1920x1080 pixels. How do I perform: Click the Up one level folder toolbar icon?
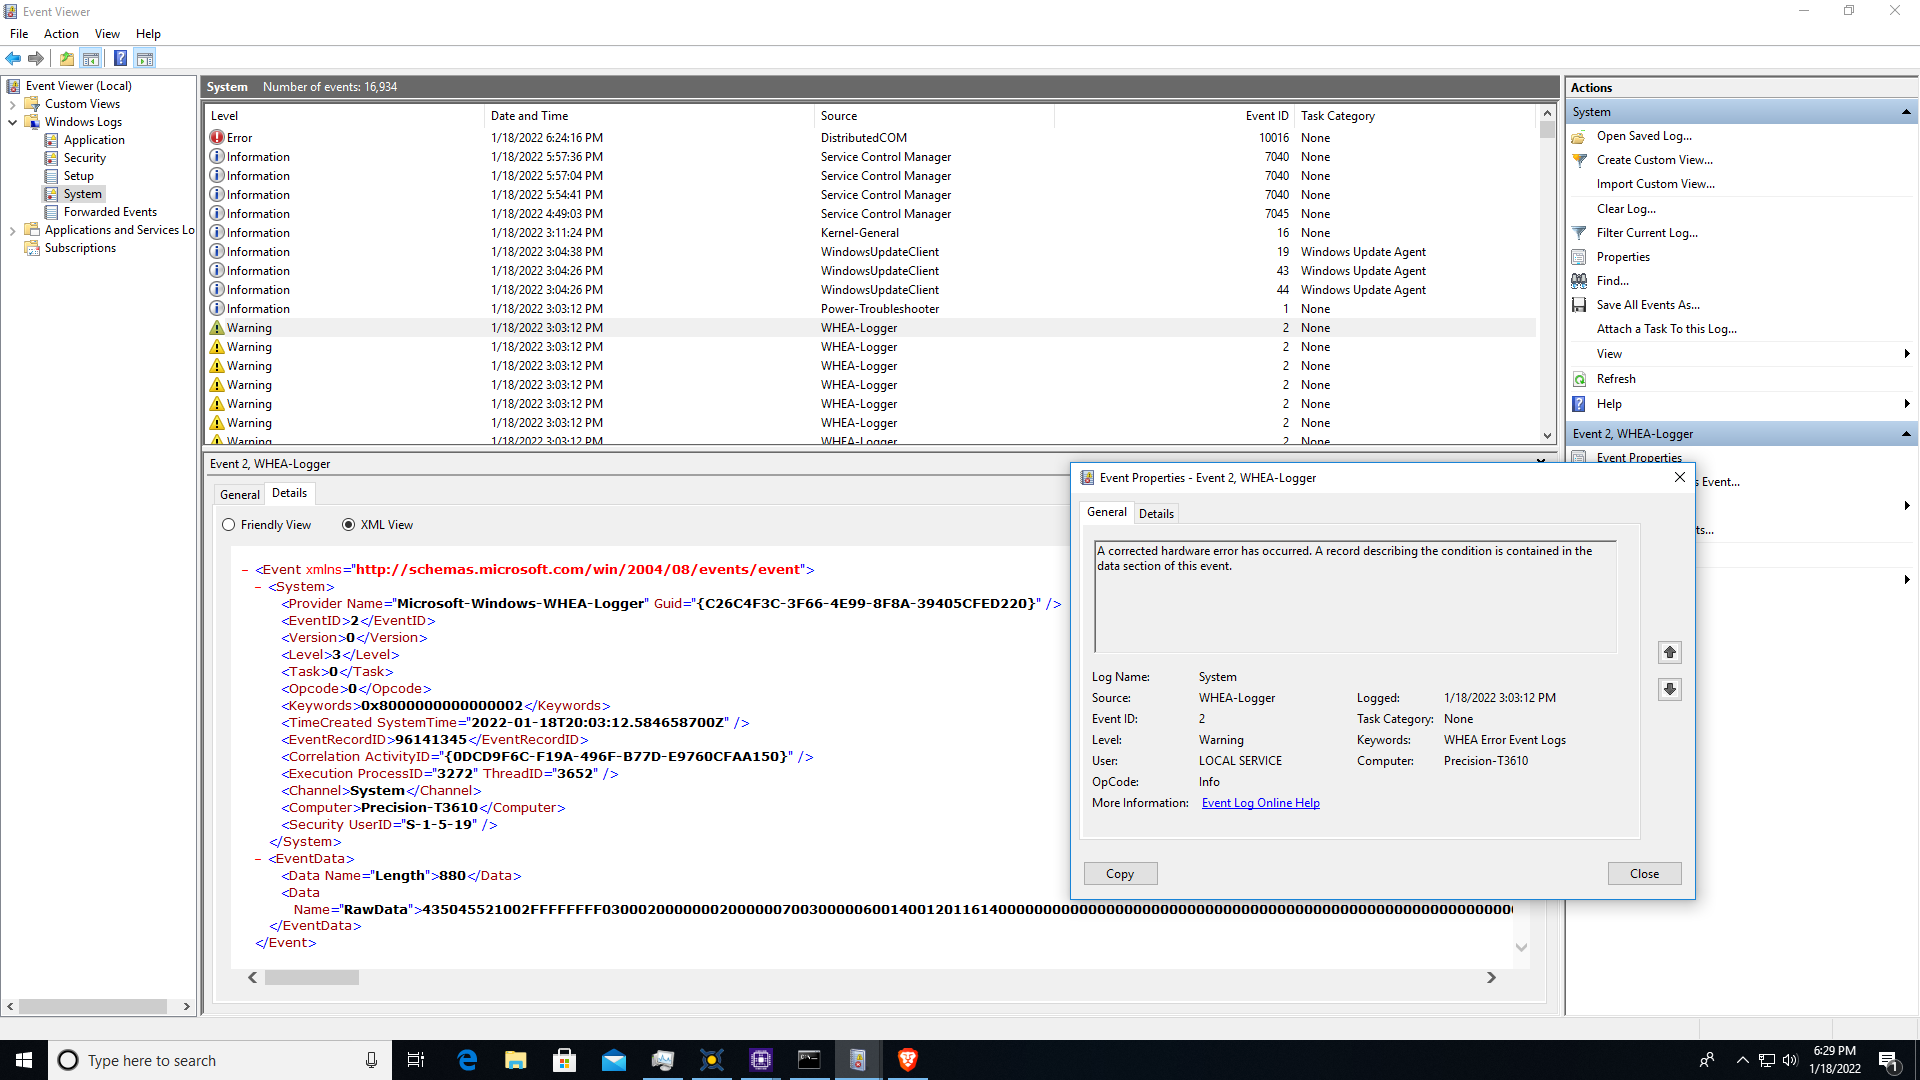[x=66, y=59]
